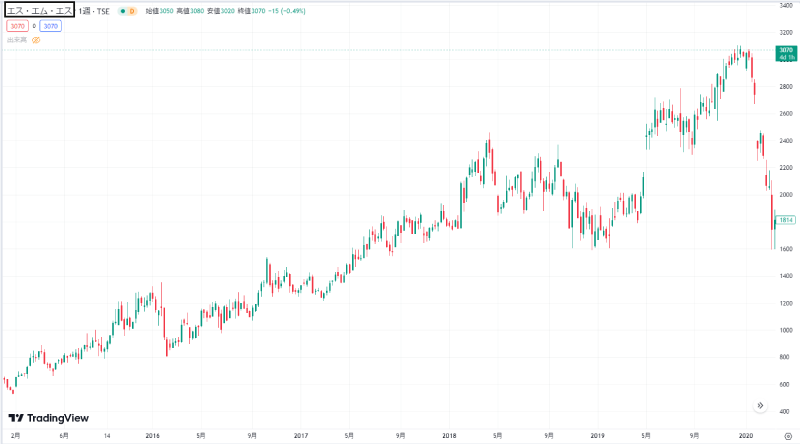This screenshot has height=444, width=800.
Task: Click the 2018 label on the time axis
Action: 449,436
